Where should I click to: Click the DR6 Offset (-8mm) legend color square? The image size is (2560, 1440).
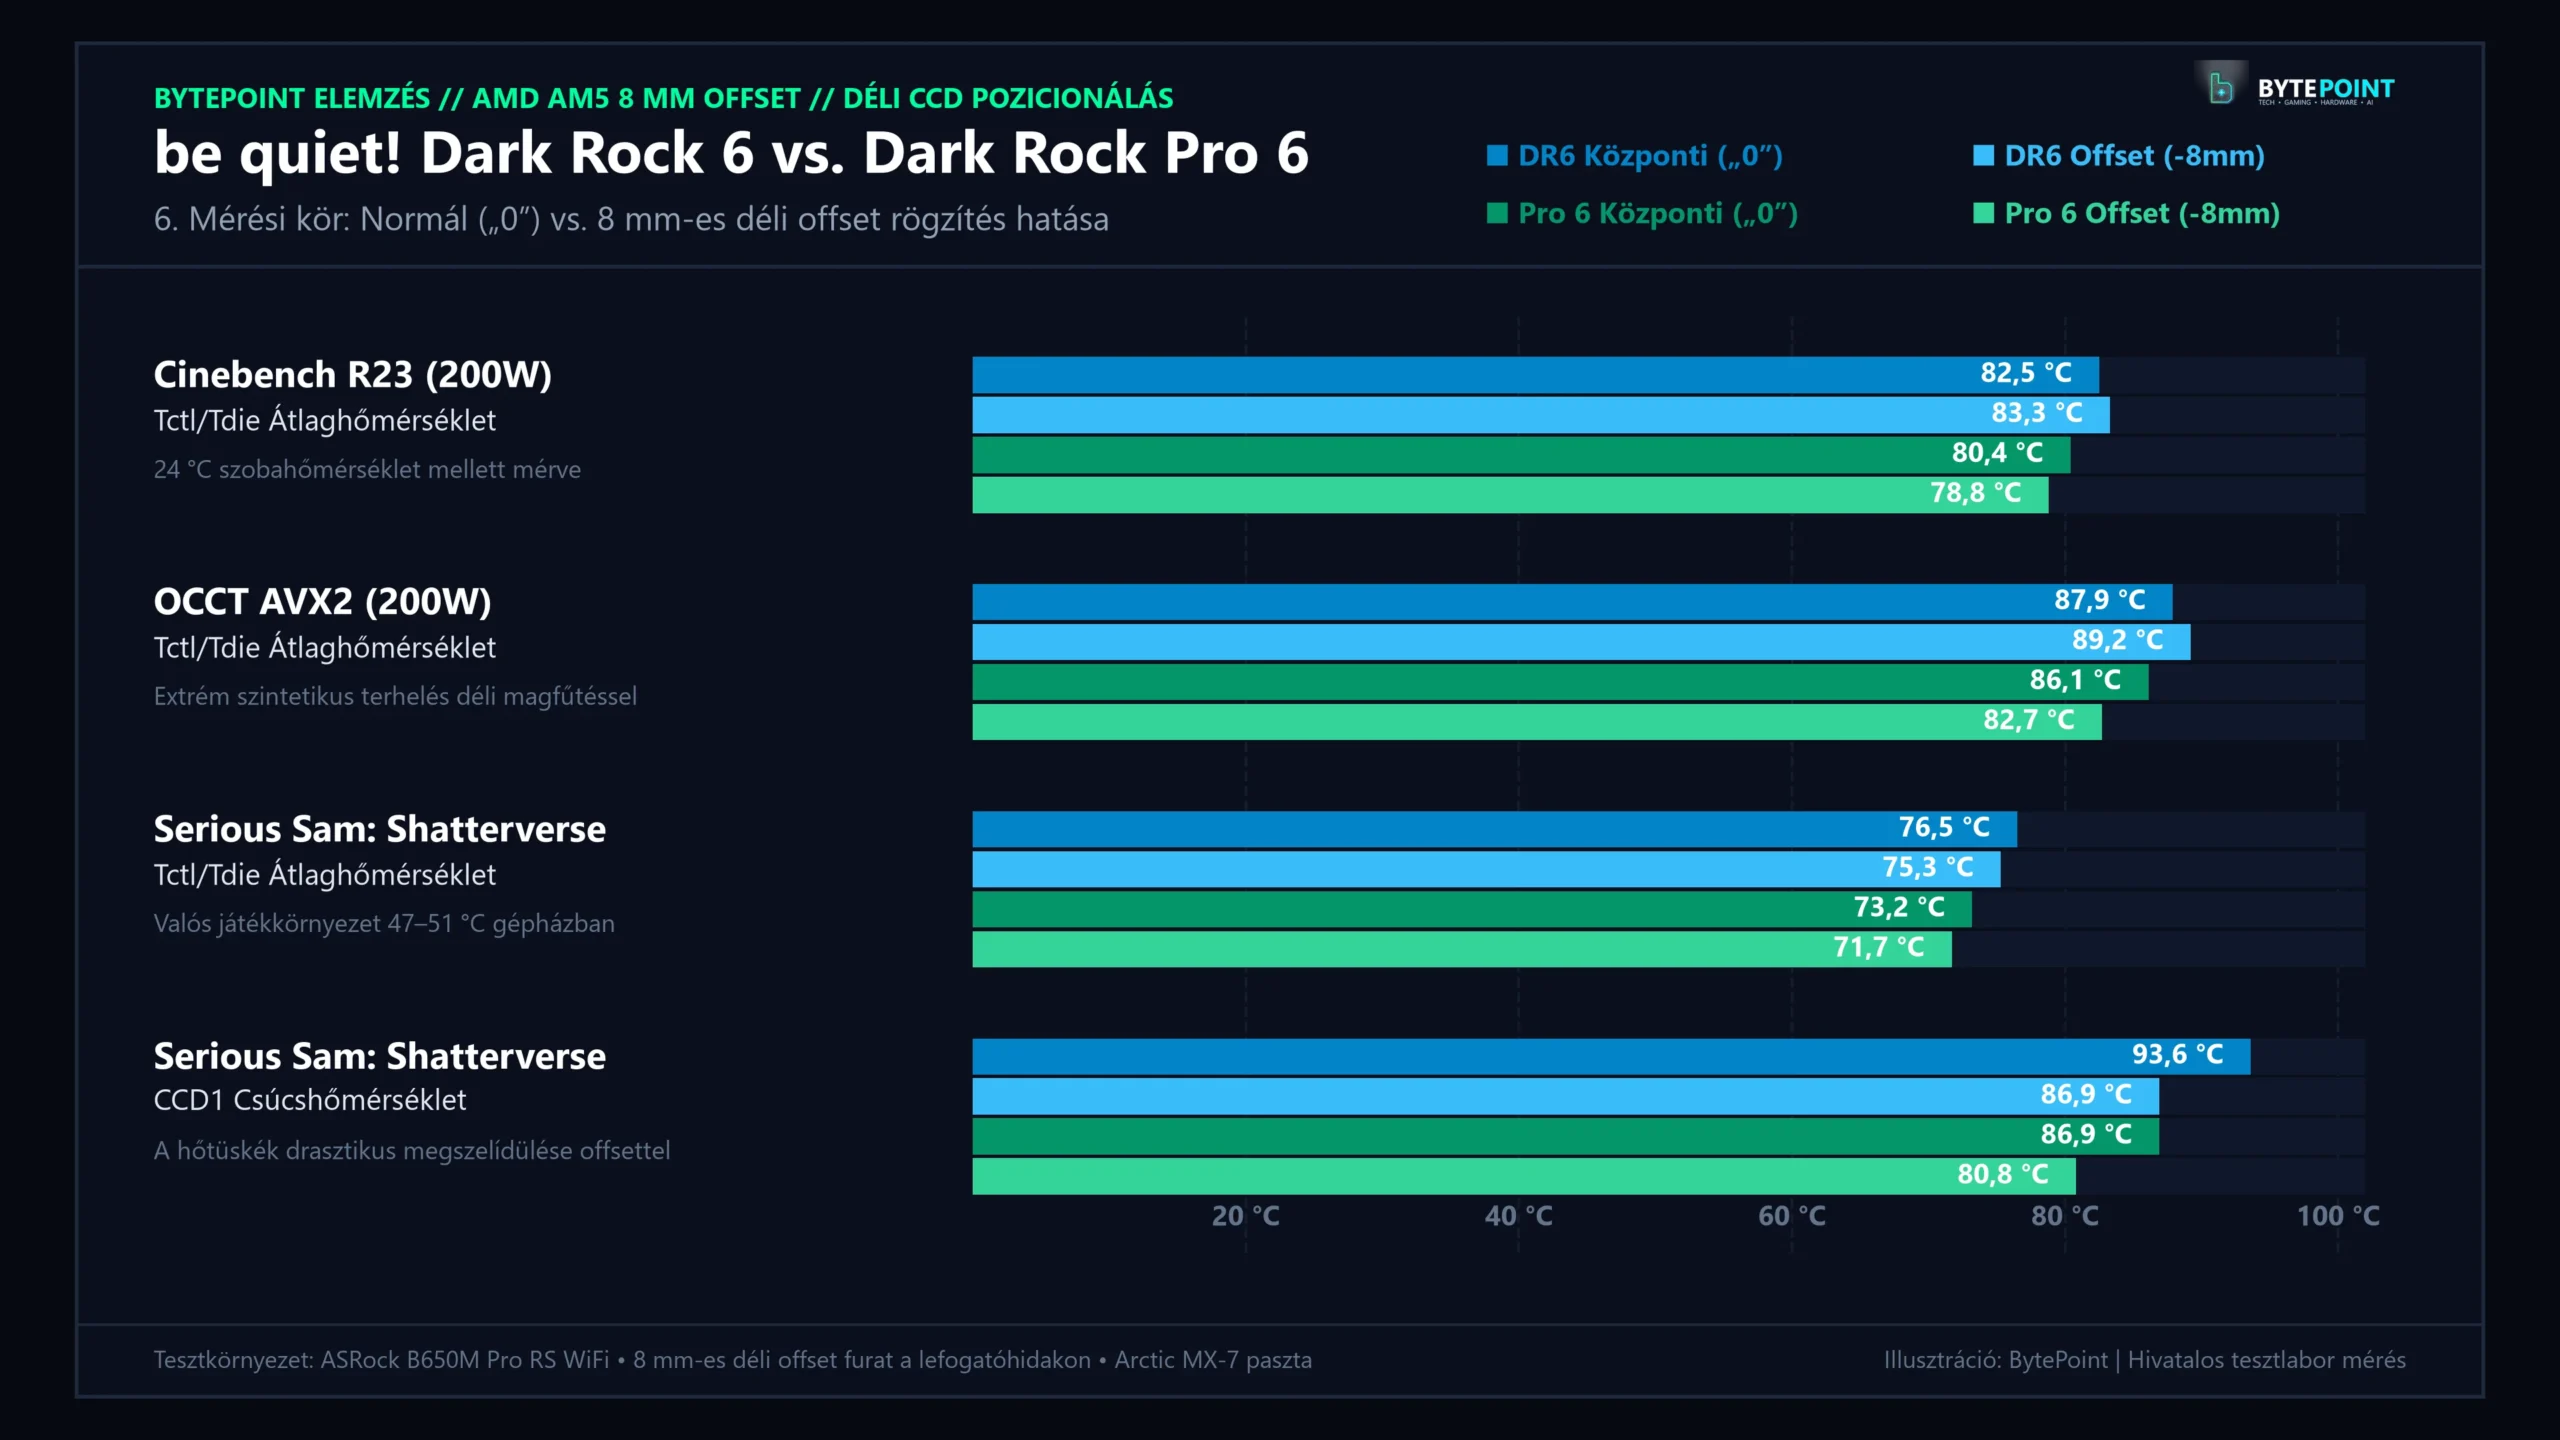[x=1983, y=155]
